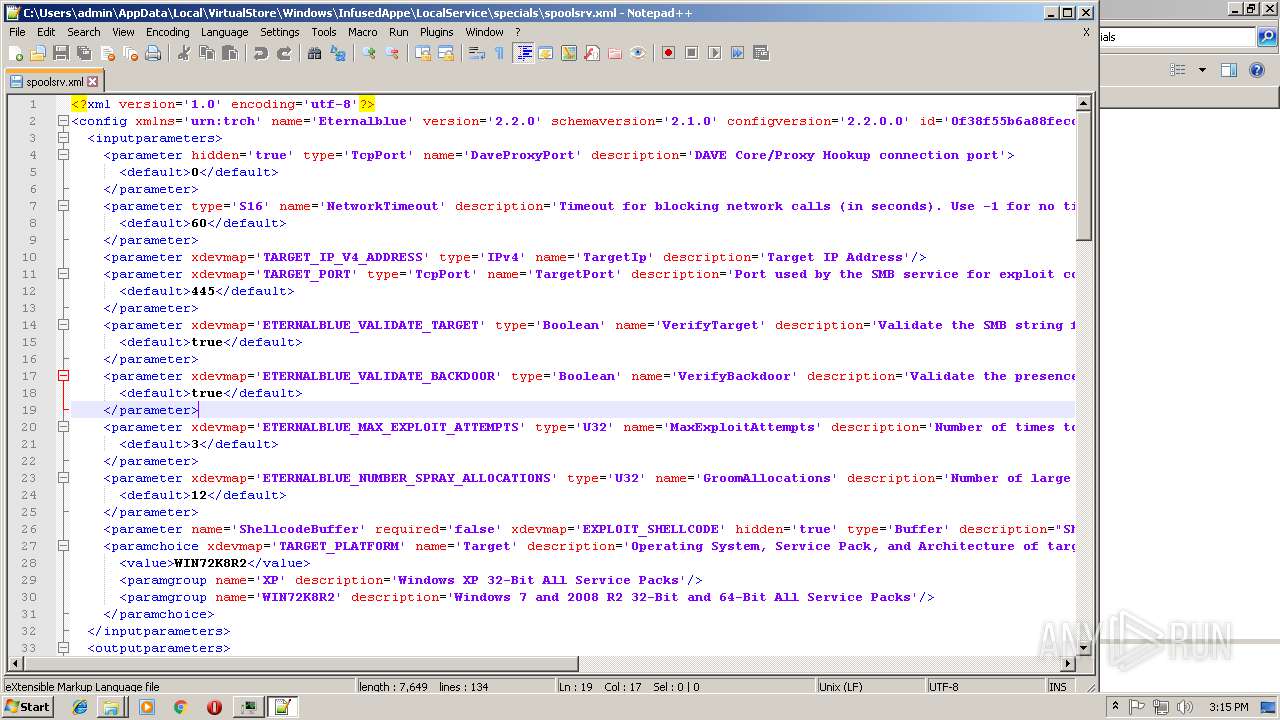
Task: Click the Replace toolbar icon
Action: click(338, 53)
